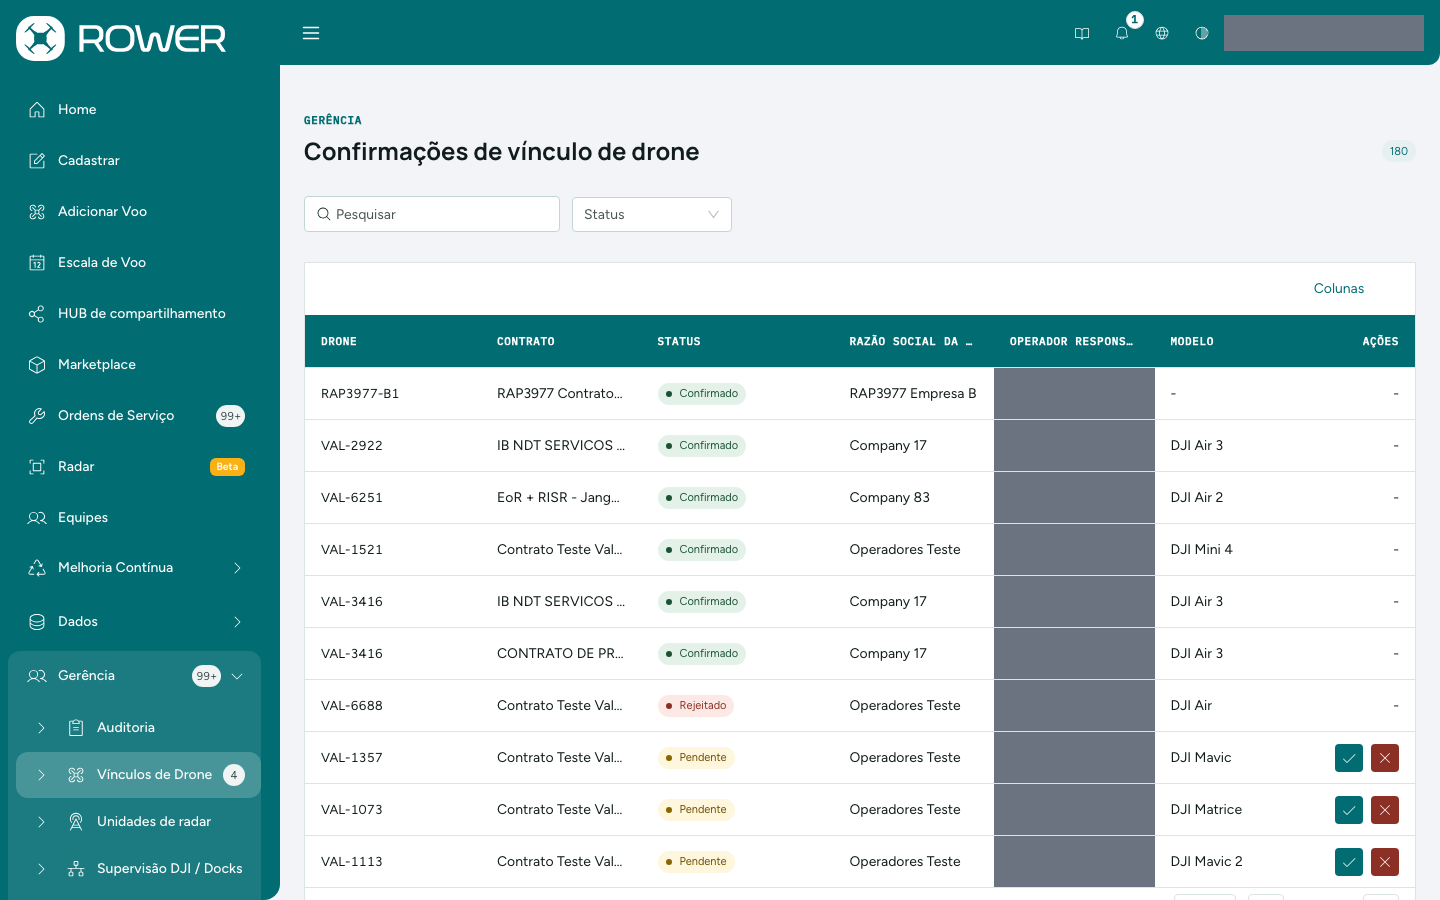Screen dimensions: 1440x900
Task: Open the language globe icon
Action: 1162,33
